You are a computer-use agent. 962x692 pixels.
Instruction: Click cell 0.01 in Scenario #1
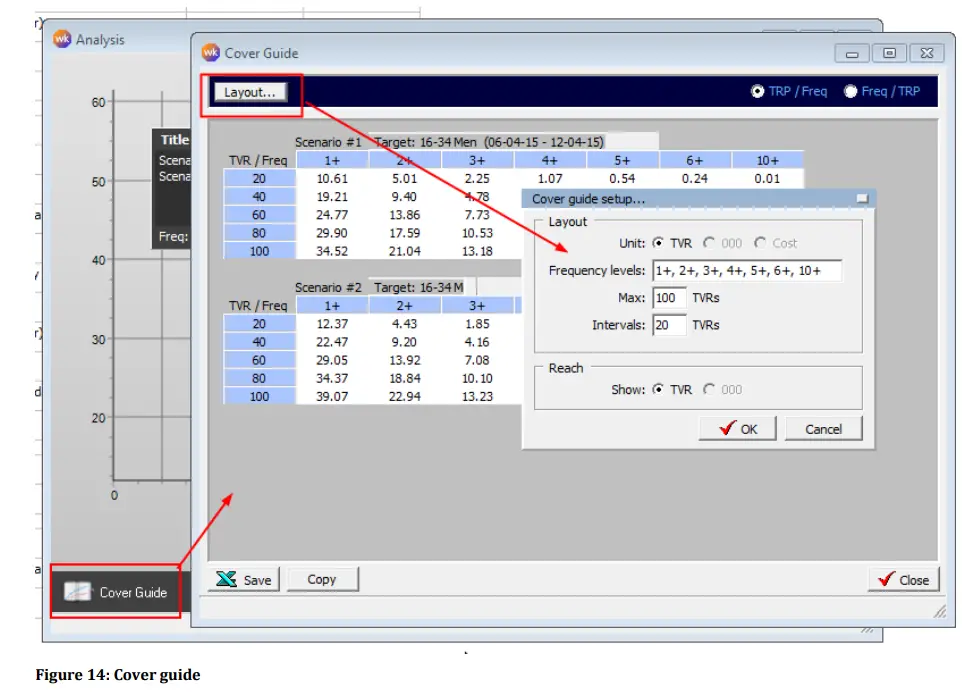click(768, 179)
